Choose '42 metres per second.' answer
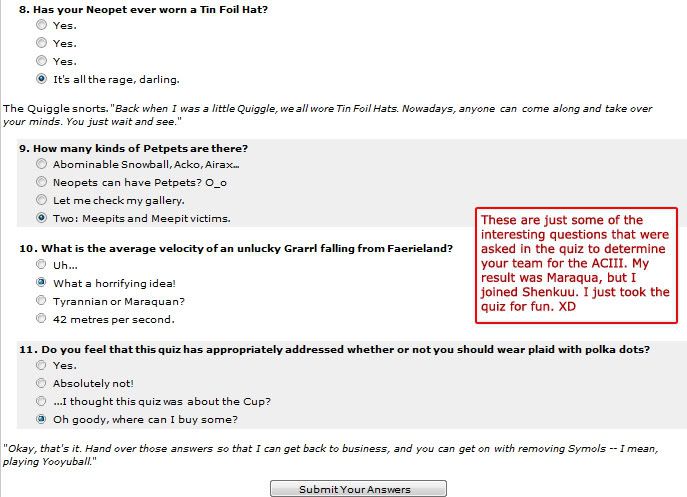The image size is (687, 497). [x=41, y=318]
